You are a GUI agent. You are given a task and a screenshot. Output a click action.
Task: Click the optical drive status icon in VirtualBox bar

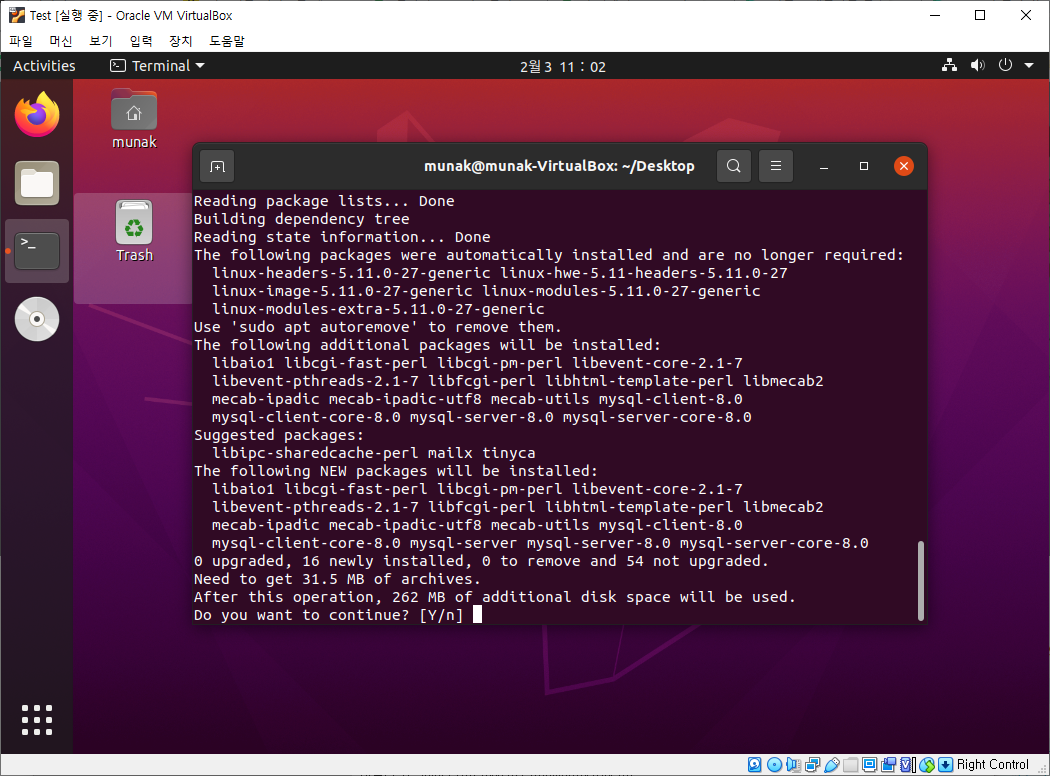point(774,764)
